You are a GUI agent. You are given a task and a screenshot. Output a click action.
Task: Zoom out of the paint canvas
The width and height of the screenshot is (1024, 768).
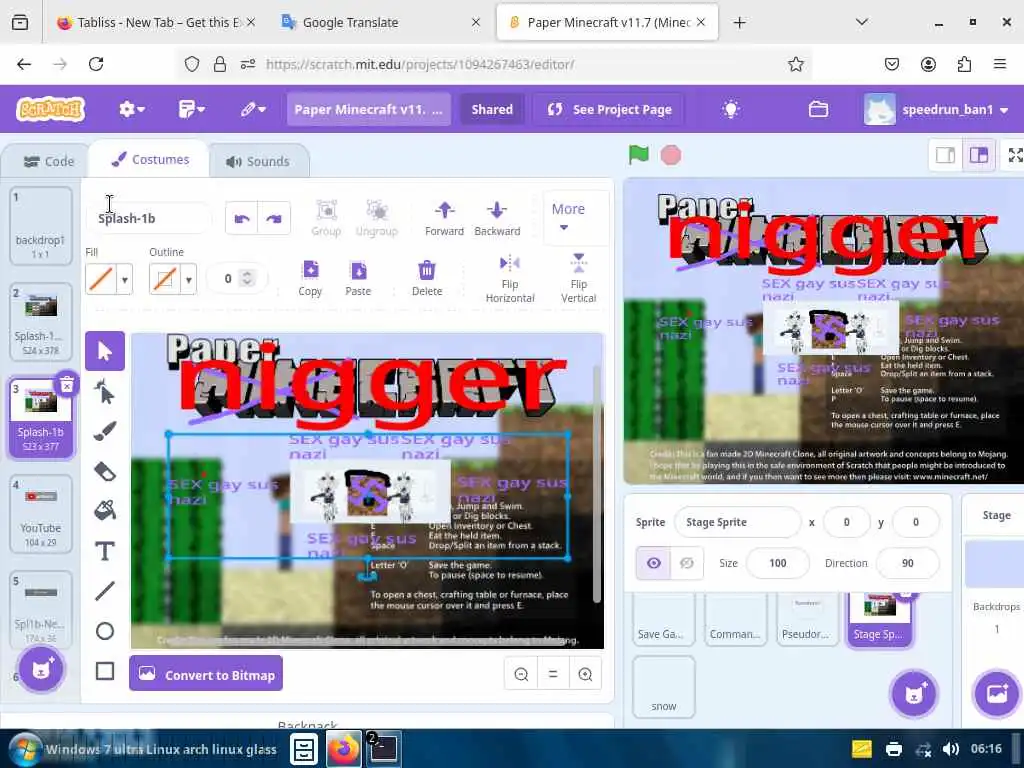(x=521, y=674)
